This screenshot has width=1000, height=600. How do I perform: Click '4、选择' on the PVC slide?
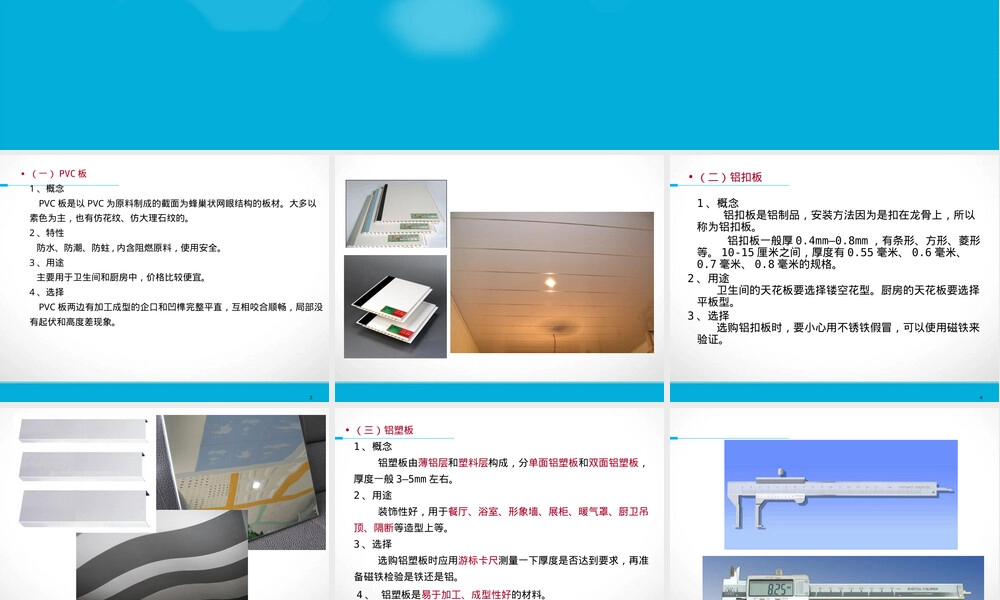pyautogui.click(x=47, y=292)
